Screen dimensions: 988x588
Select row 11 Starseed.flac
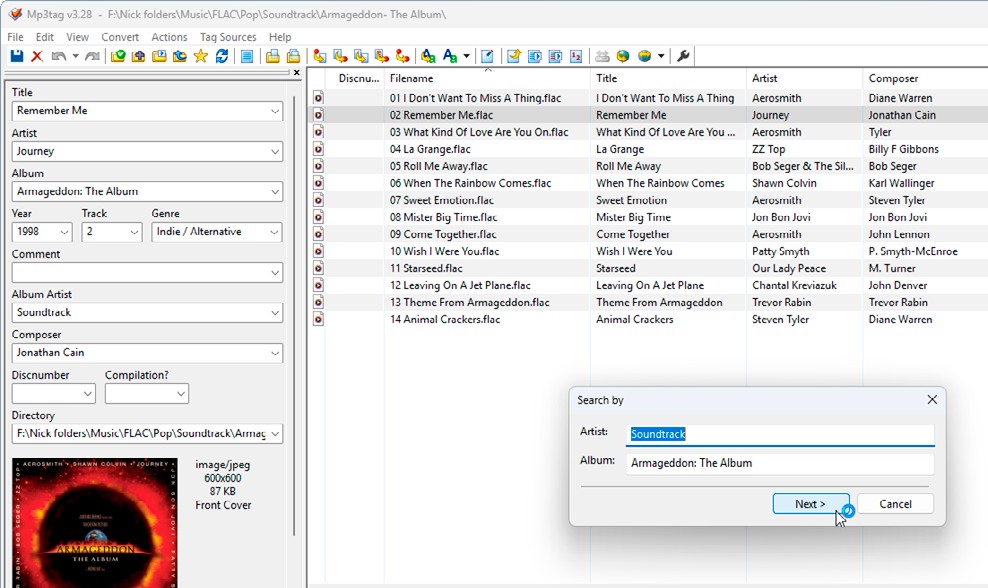[648, 268]
